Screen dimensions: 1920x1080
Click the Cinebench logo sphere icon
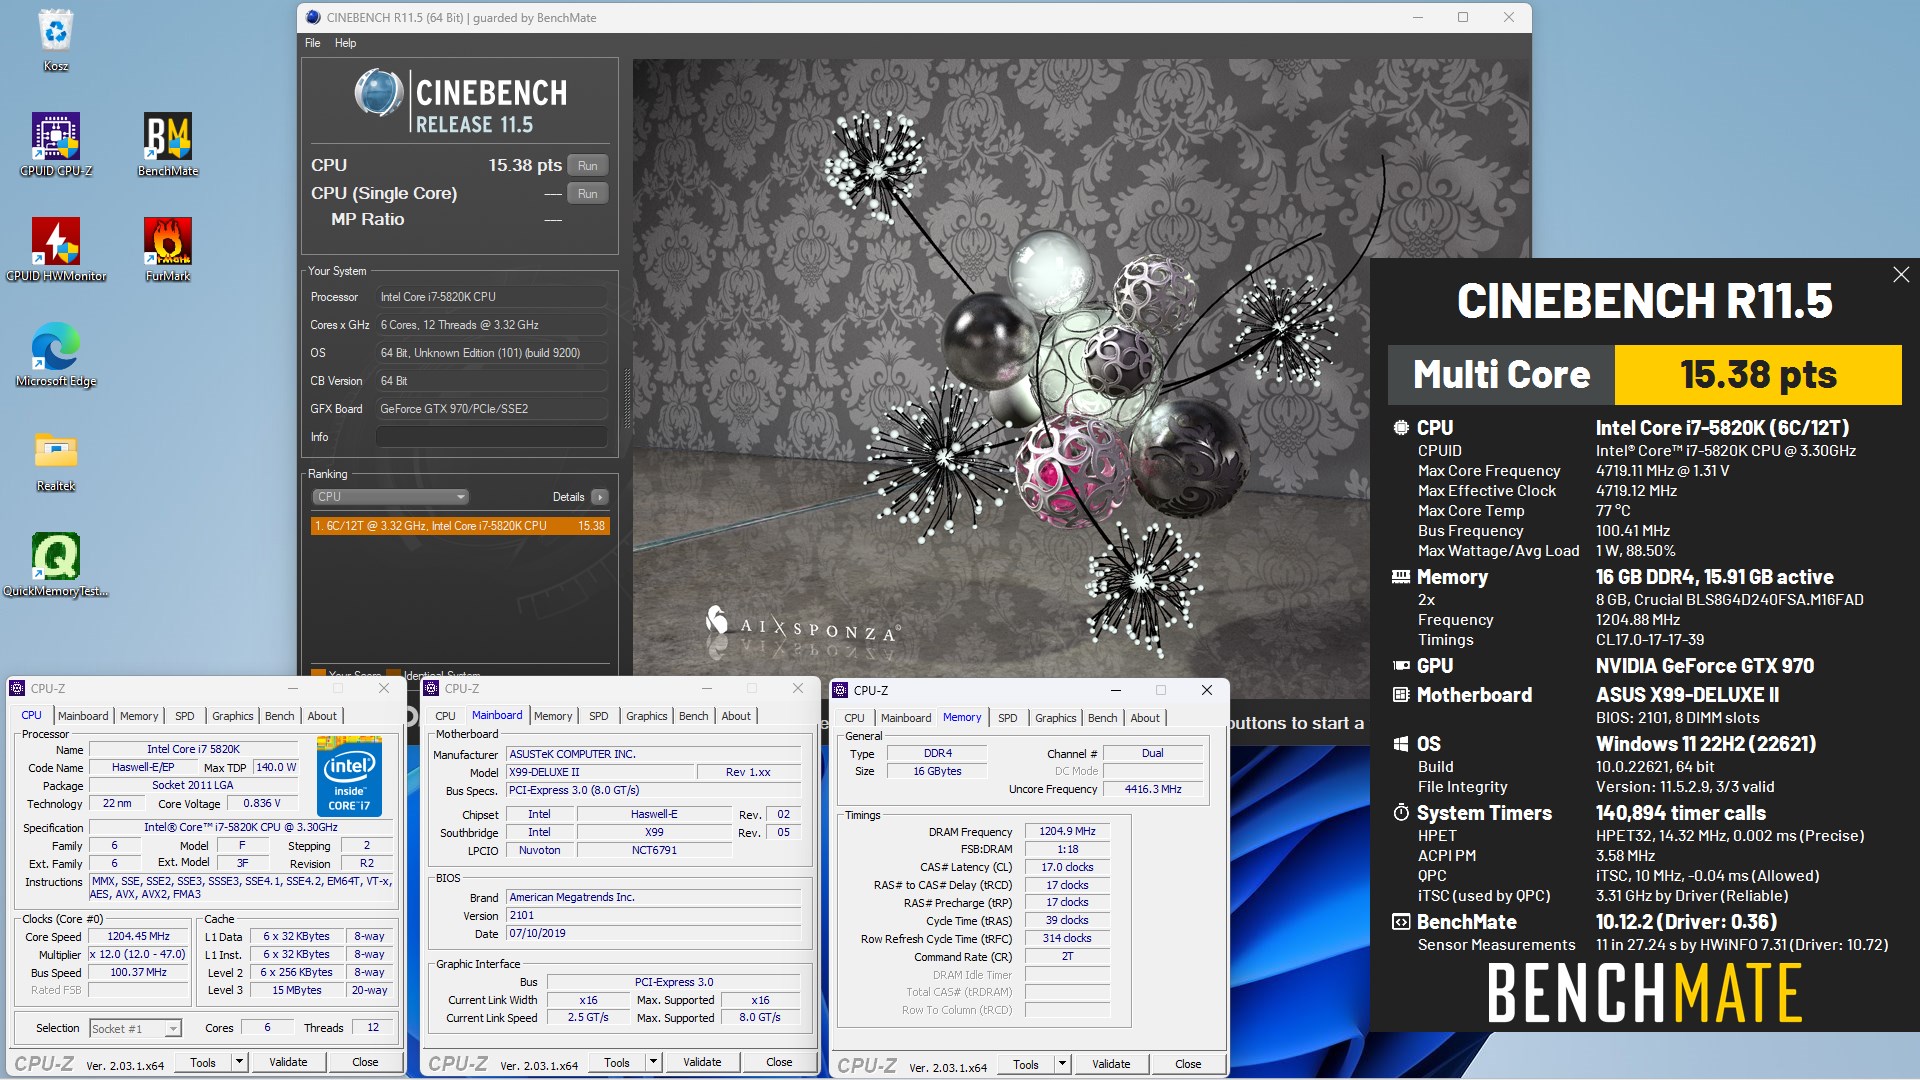pyautogui.click(x=379, y=93)
